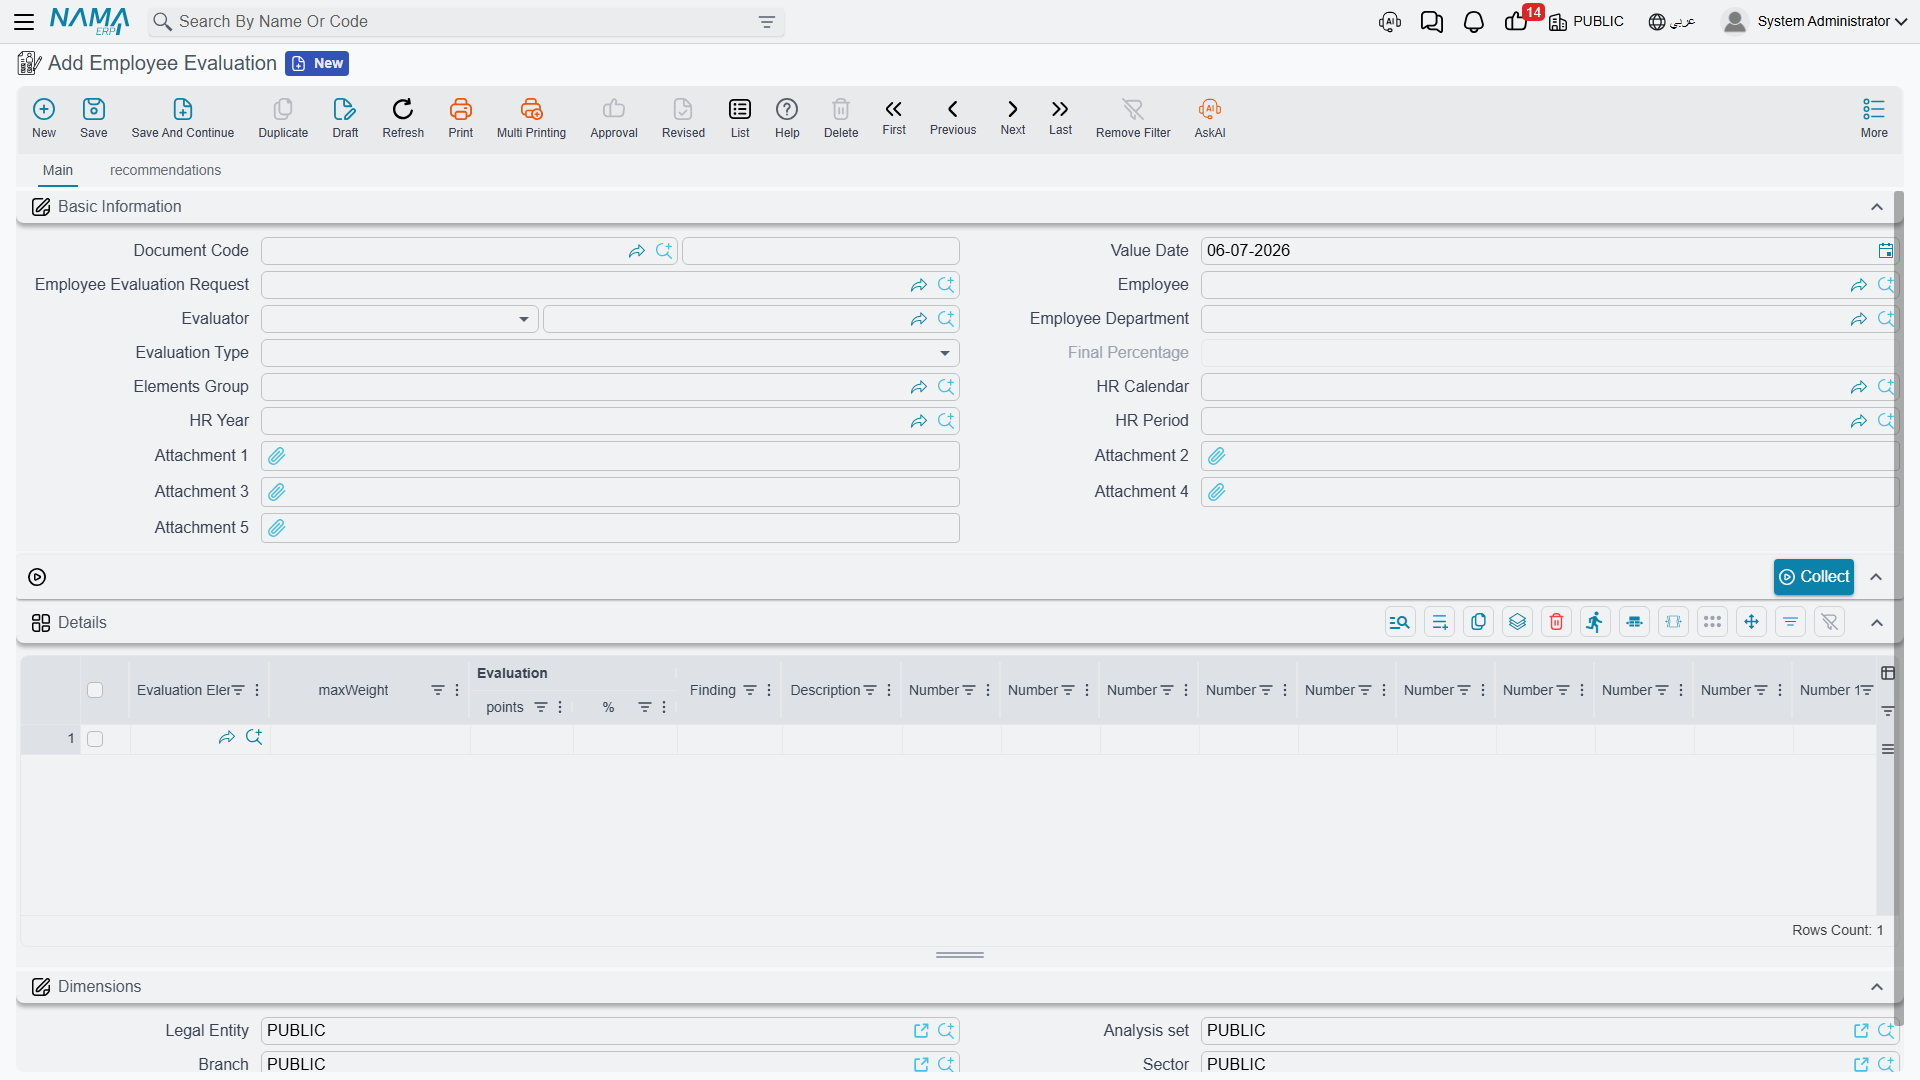Open AskAI assistant
The image size is (1920, 1080).
tap(1210, 118)
